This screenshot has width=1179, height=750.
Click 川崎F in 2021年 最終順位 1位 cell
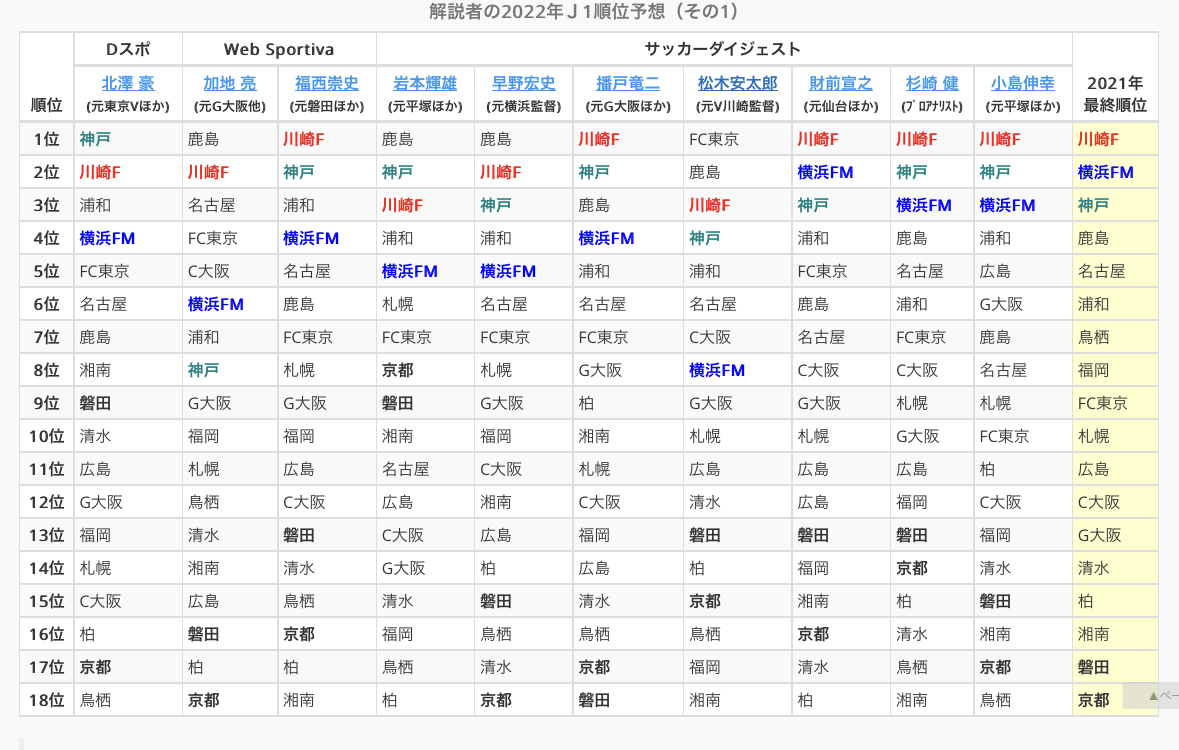(x=1098, y=139)
